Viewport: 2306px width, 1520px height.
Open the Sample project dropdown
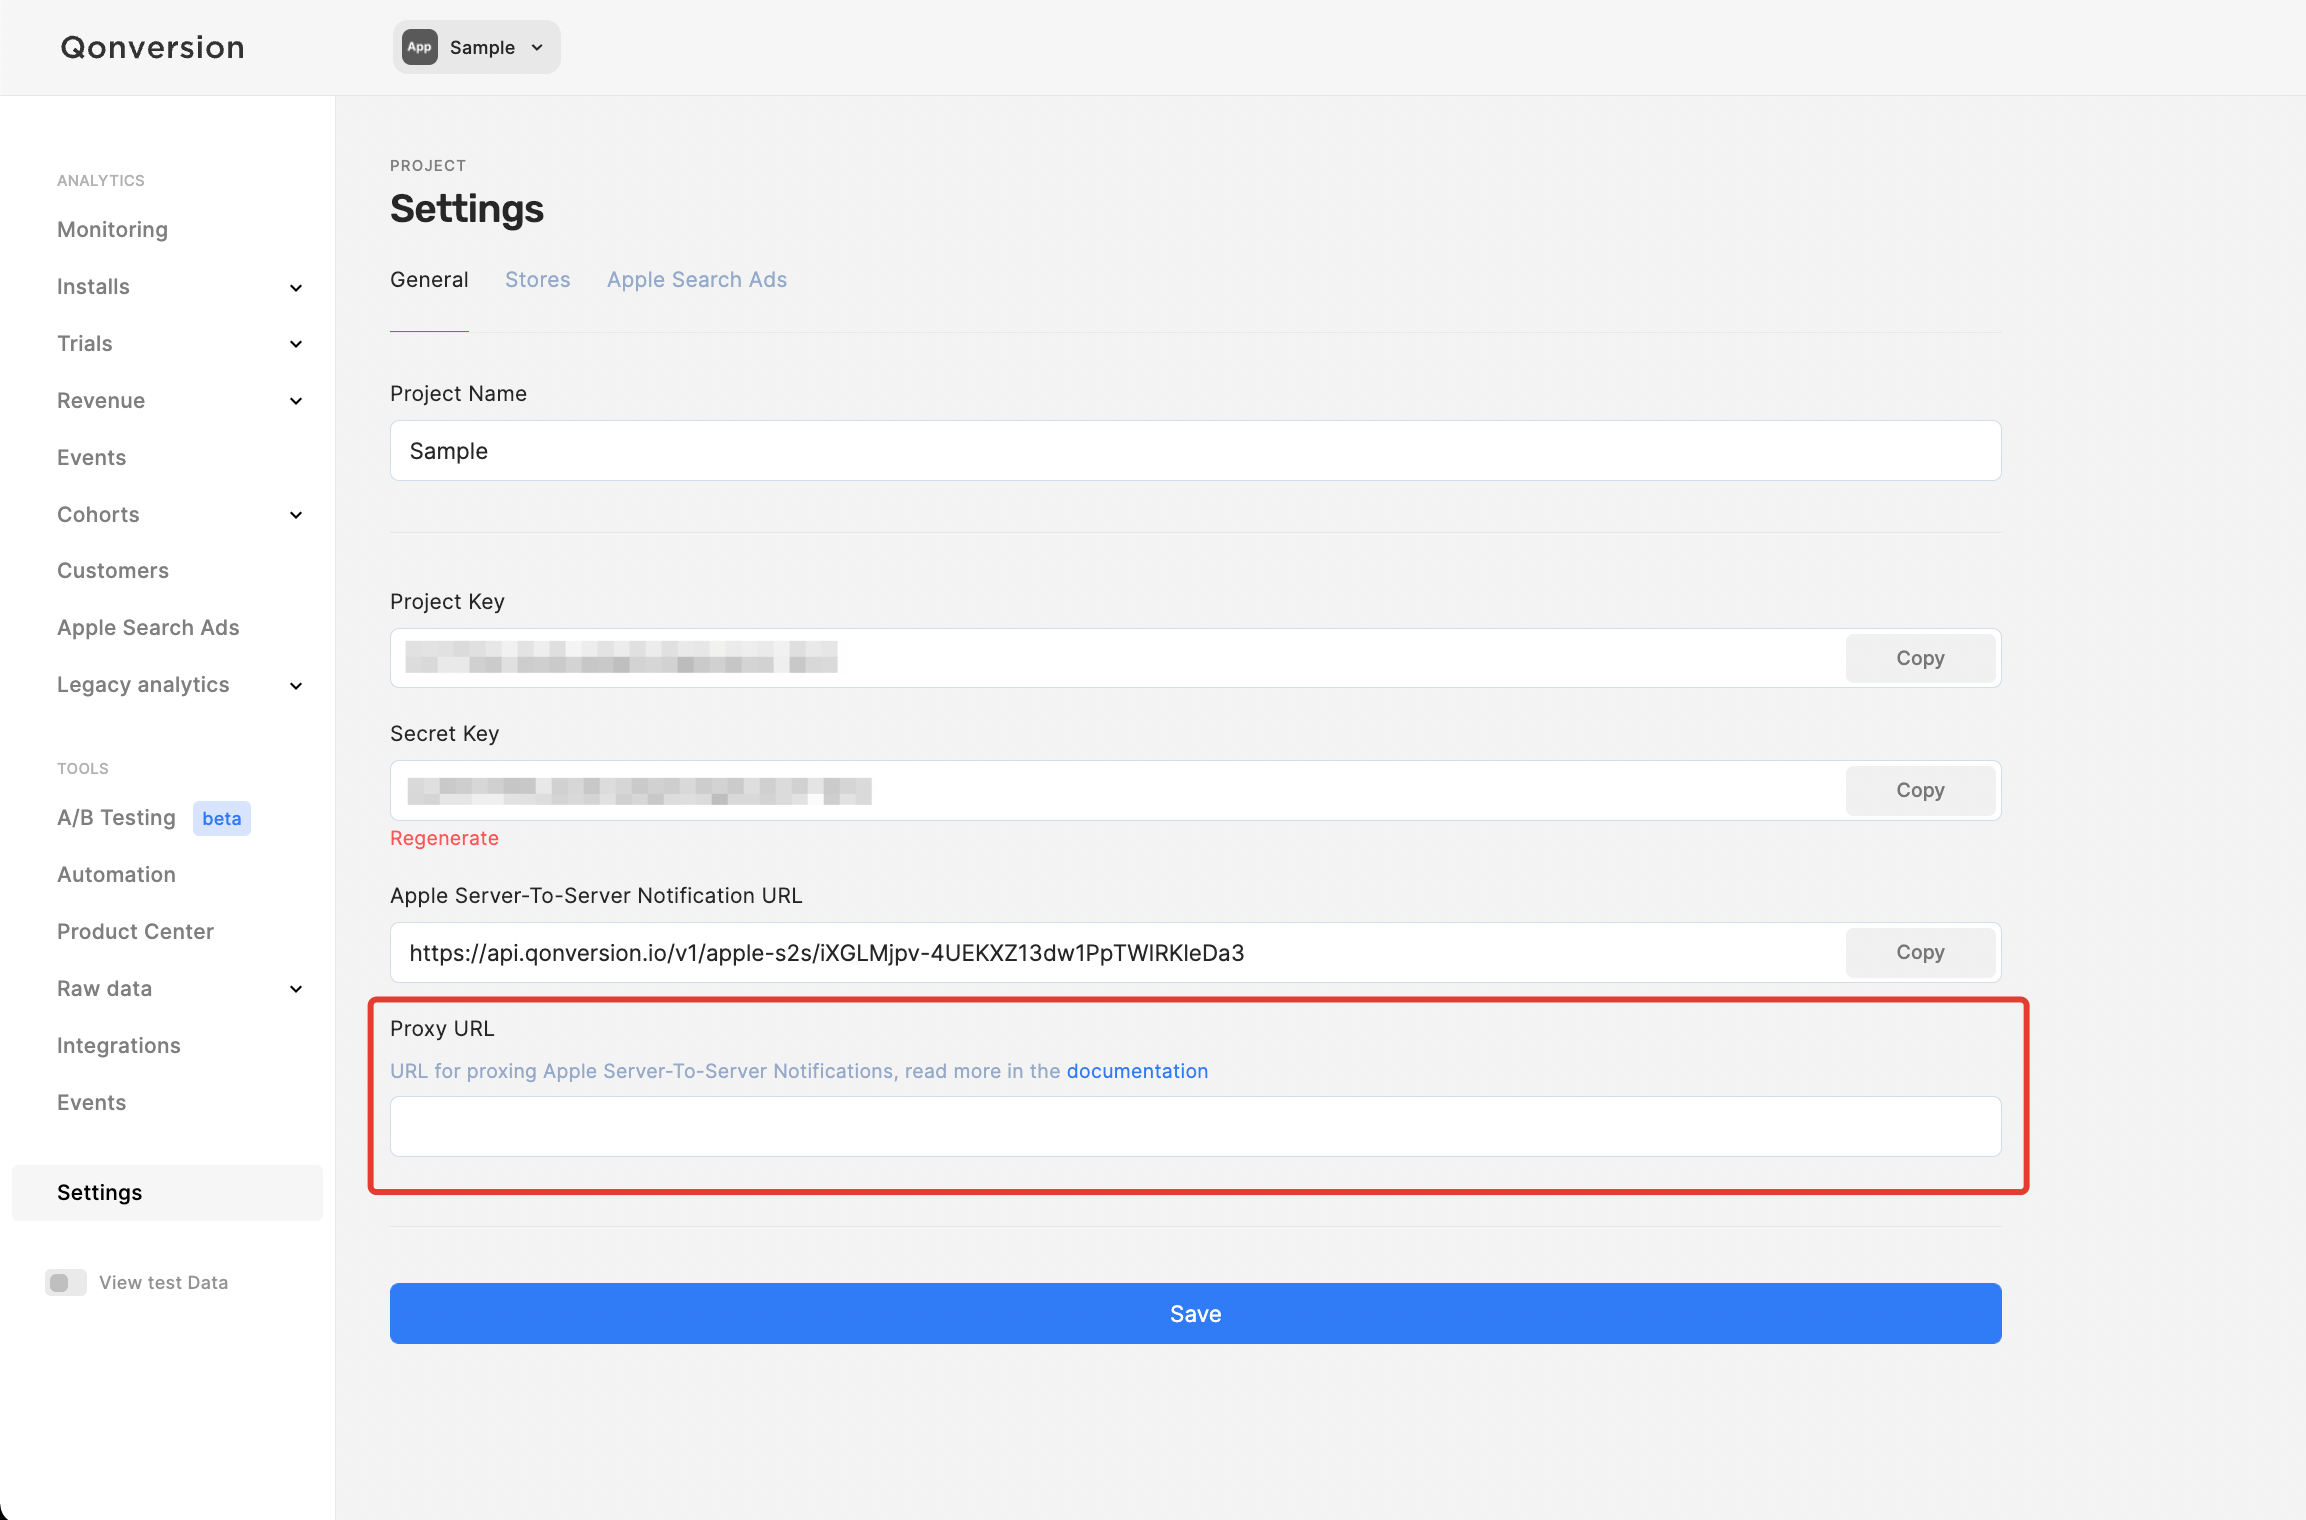pos(476,47)
